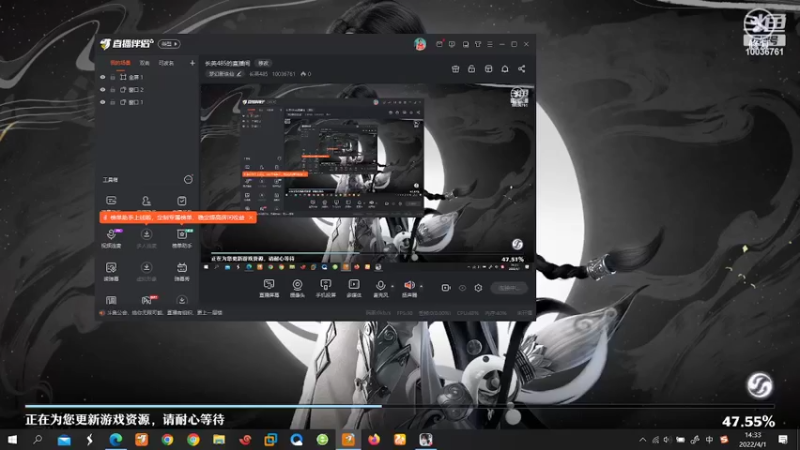
Task: Click the announcement text in the status bar
Action: 165,313
